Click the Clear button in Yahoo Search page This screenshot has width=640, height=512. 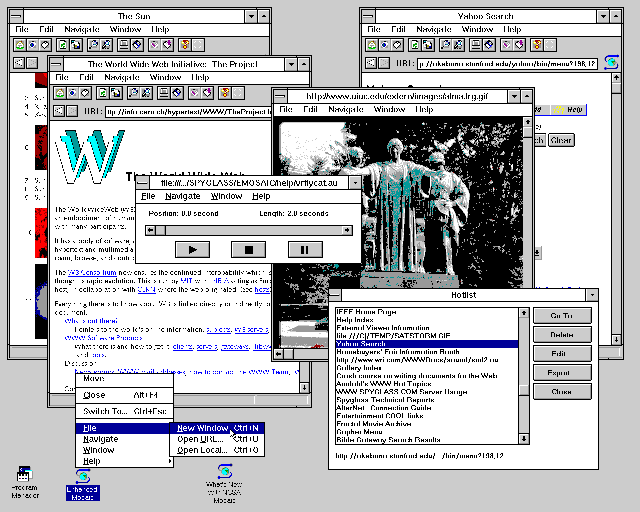(x=561, y=140)
